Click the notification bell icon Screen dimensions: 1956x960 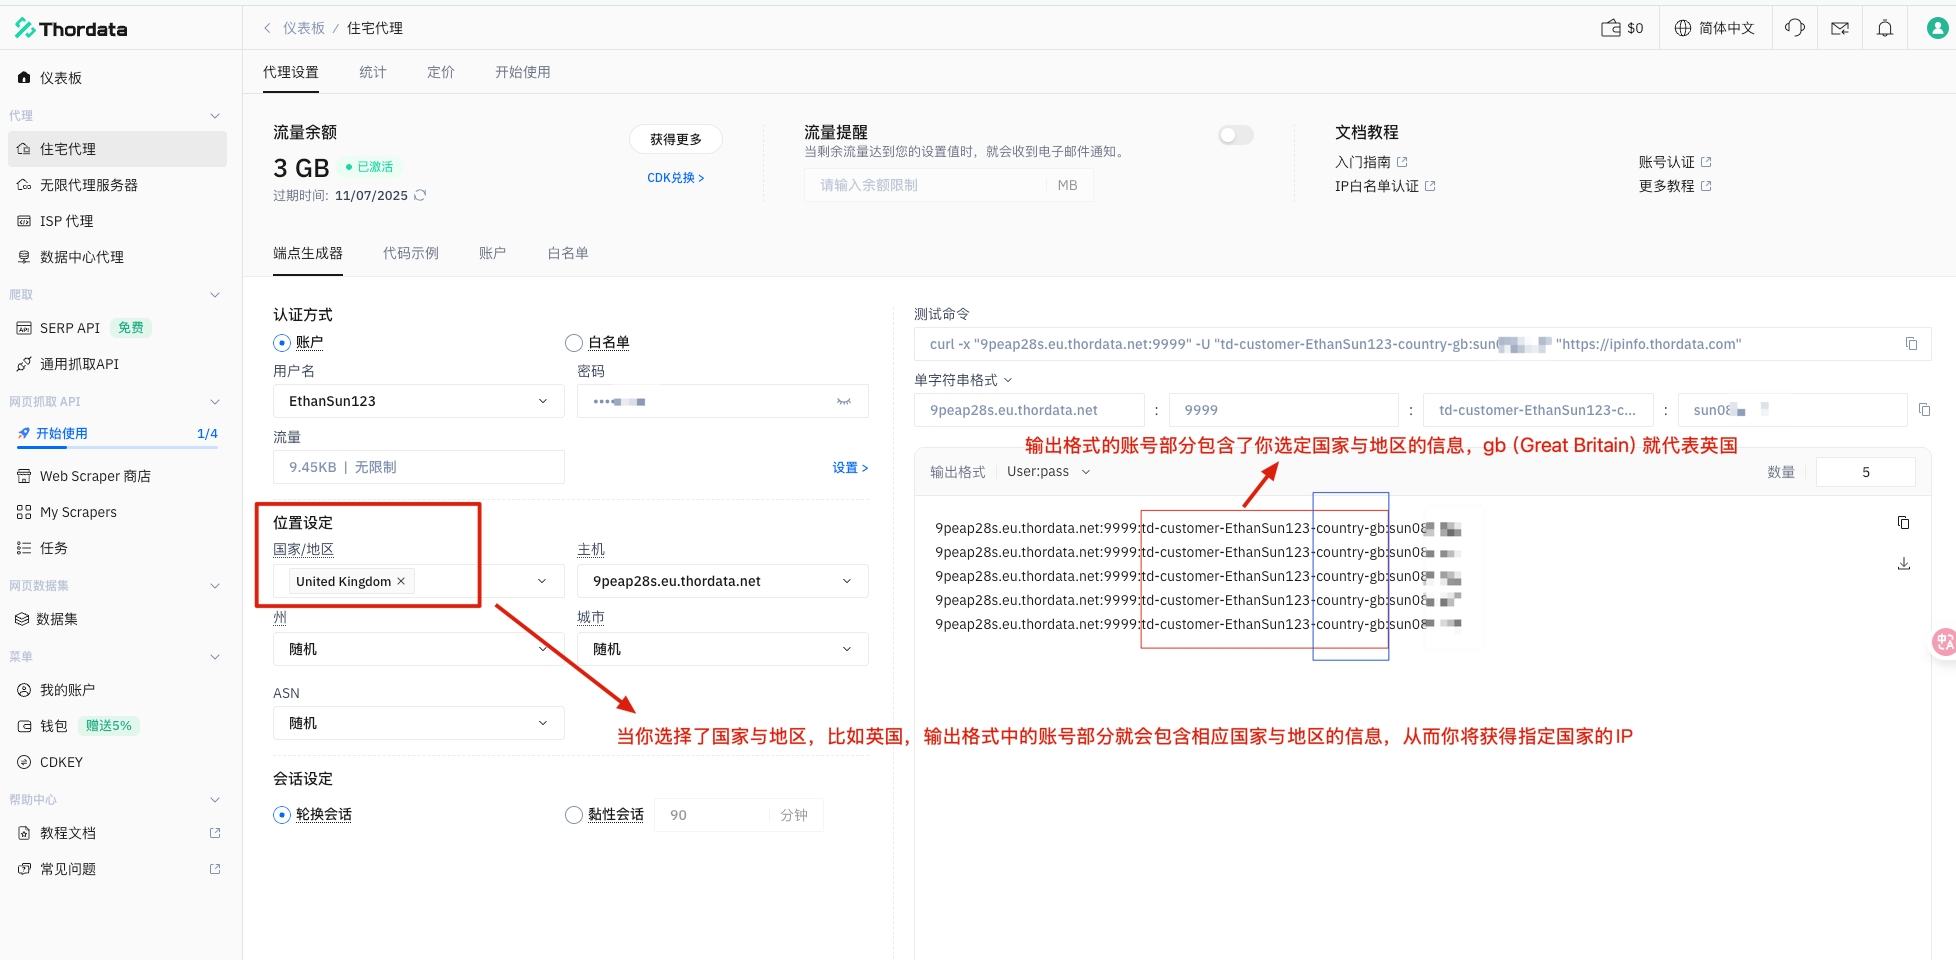point(1884,28)
